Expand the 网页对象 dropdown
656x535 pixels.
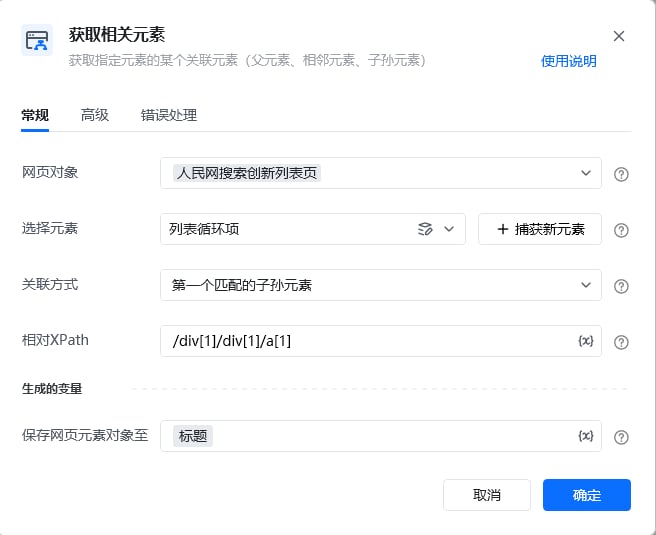click(x=586, y=173)
